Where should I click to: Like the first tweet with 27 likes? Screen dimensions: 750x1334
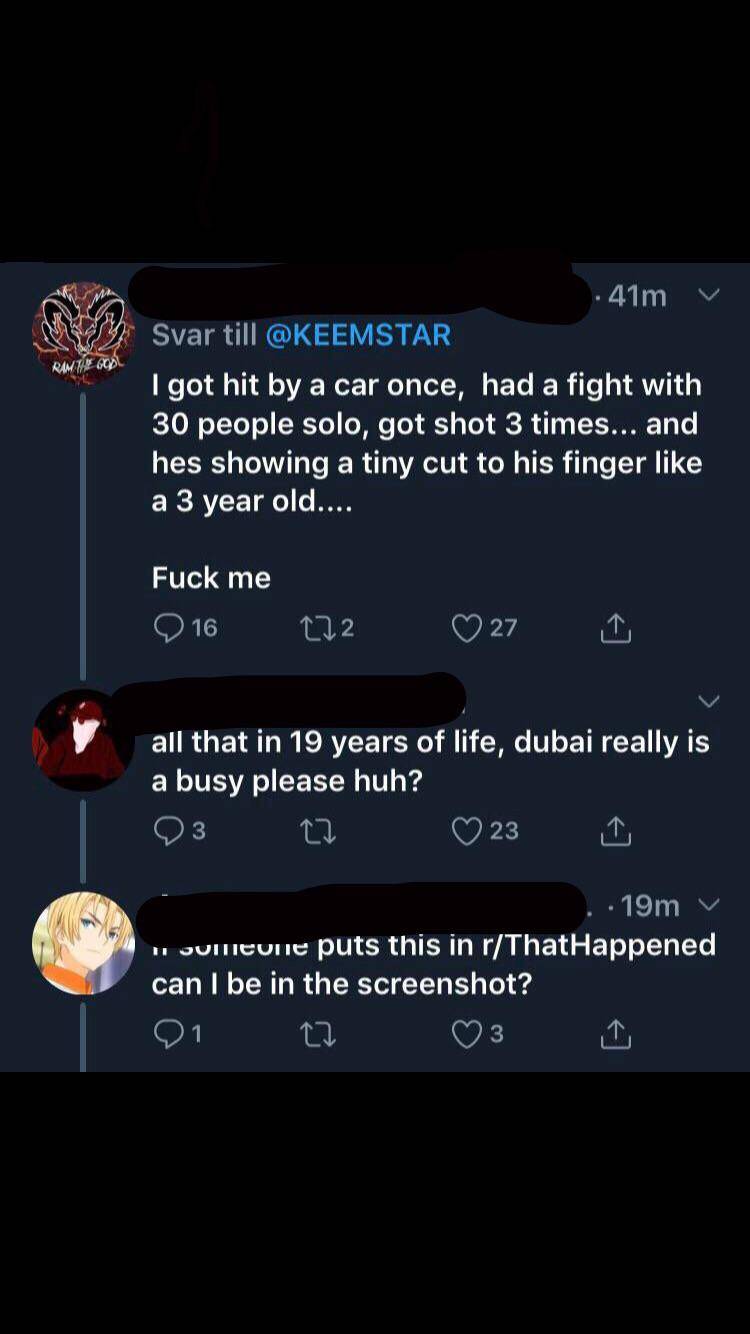[x=466, y=627]
